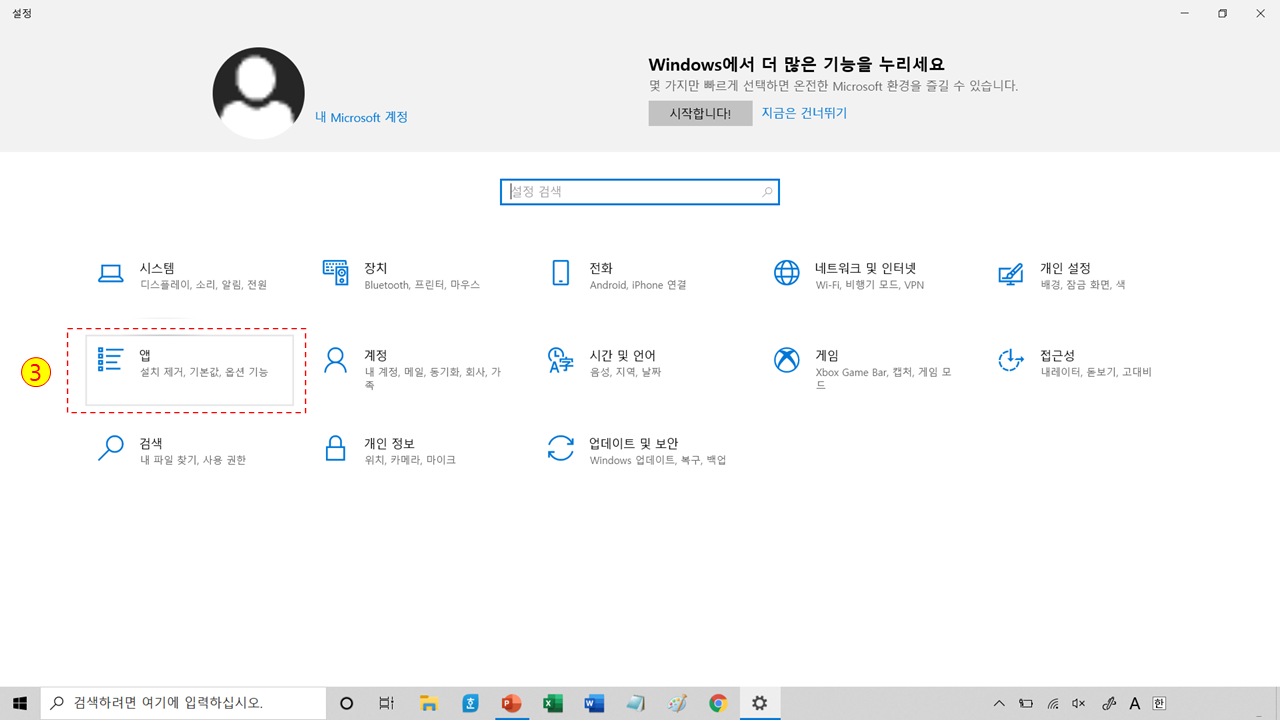
Task: Click the 시작합니다! button
Action: coord(700,113)
